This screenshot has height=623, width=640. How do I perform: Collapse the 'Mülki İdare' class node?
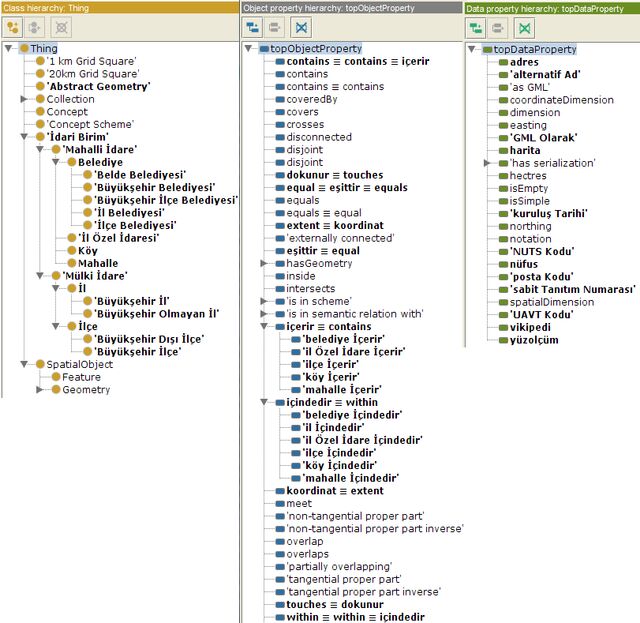click(x=40, y=276)
